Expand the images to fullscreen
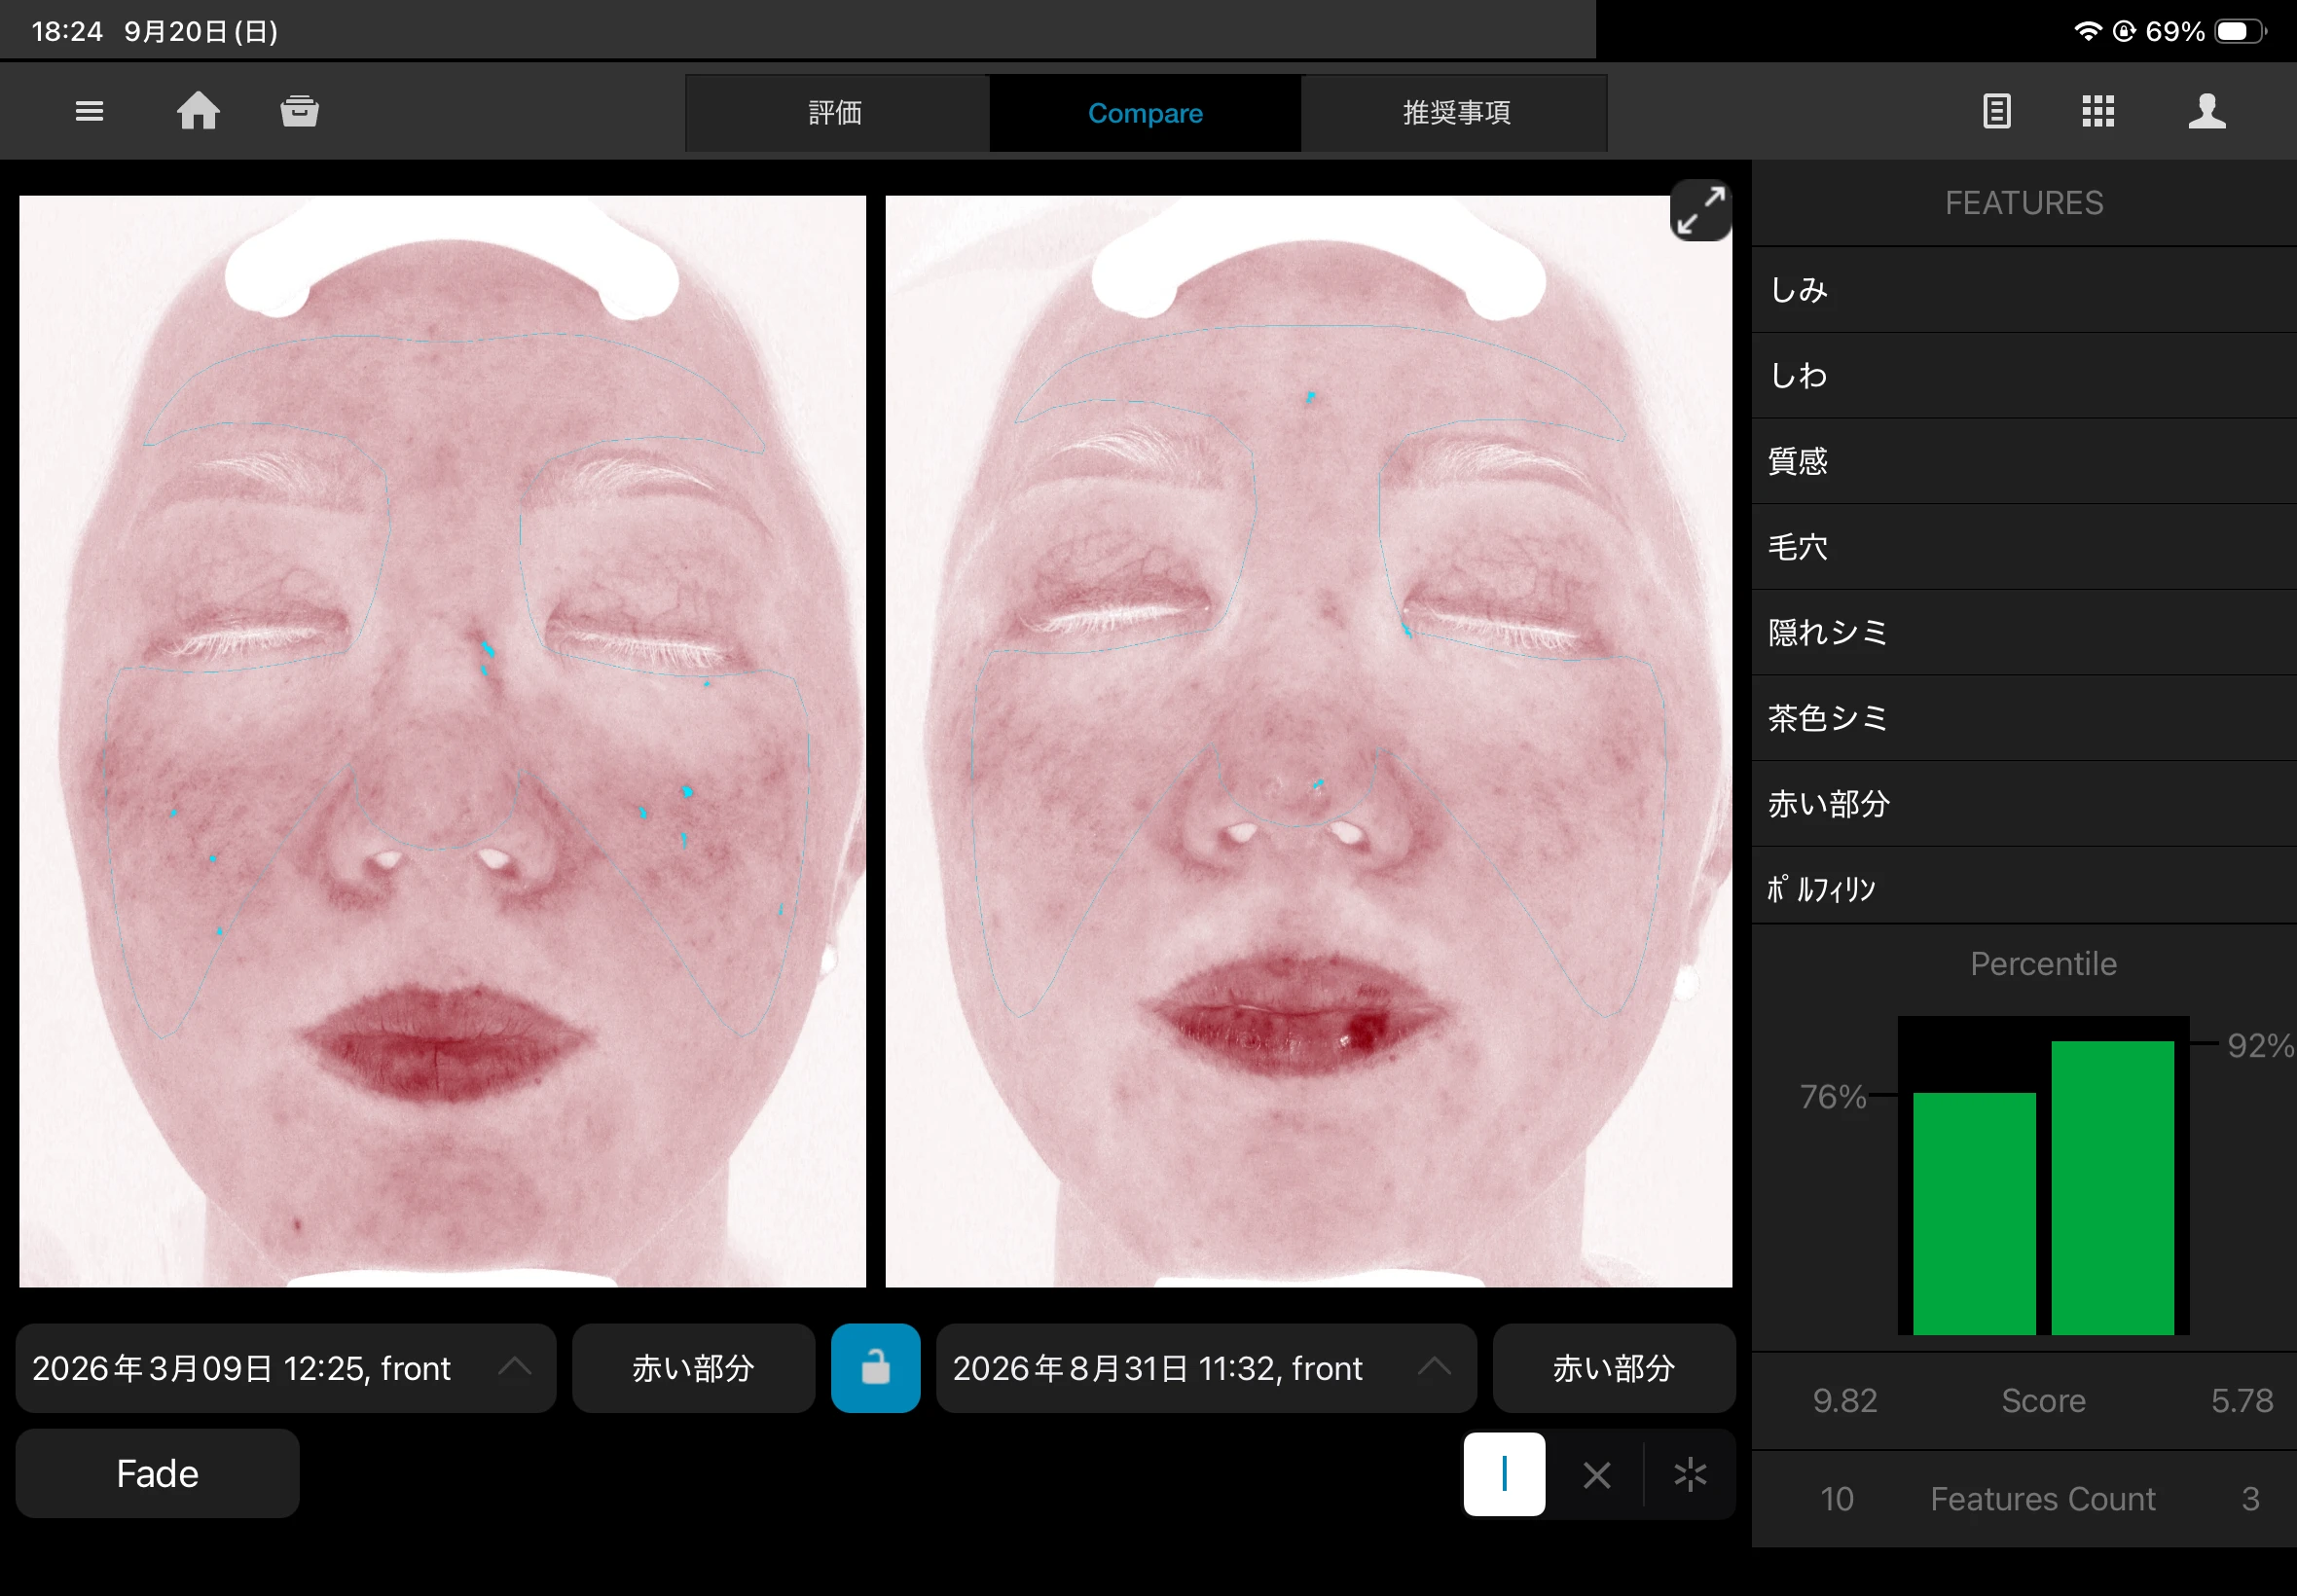The width and height of the screenshot is (2297, 1596). click(x=1701, y=210)
